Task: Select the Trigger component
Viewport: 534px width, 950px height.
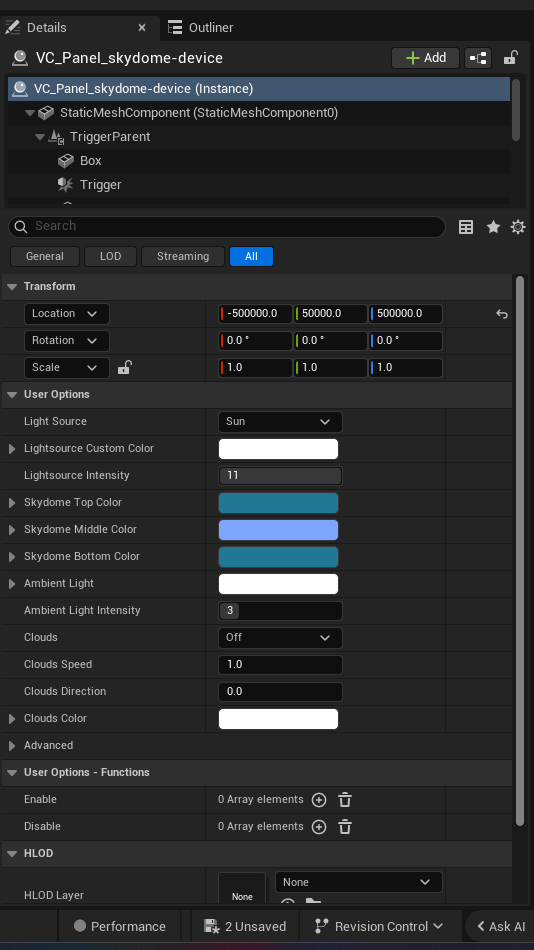Action: (x=101, y=185)
